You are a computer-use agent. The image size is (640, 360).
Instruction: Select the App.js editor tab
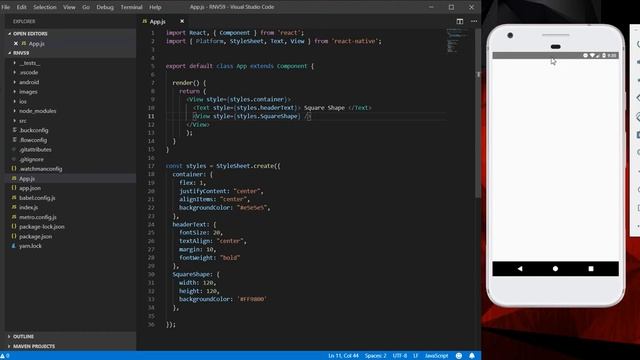(158, 22)
